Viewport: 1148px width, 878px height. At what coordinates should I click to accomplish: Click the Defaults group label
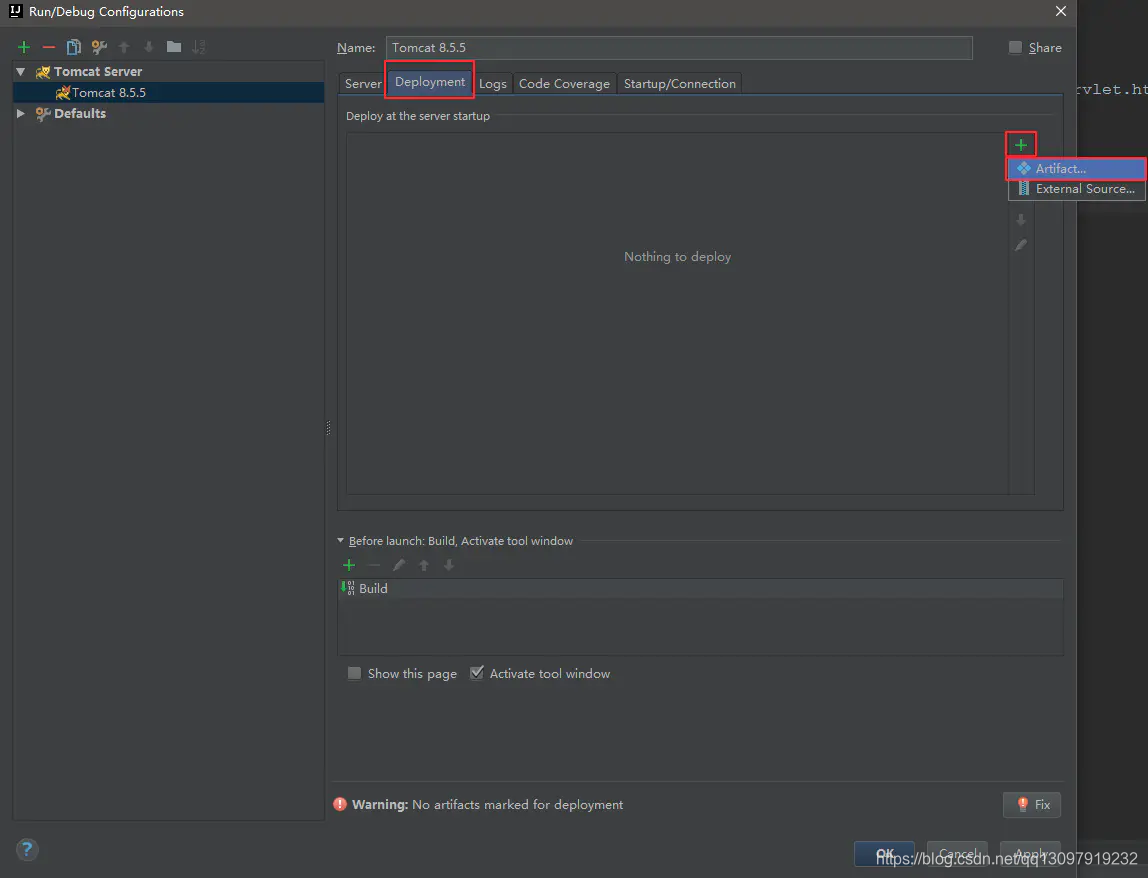coord(80,114)
